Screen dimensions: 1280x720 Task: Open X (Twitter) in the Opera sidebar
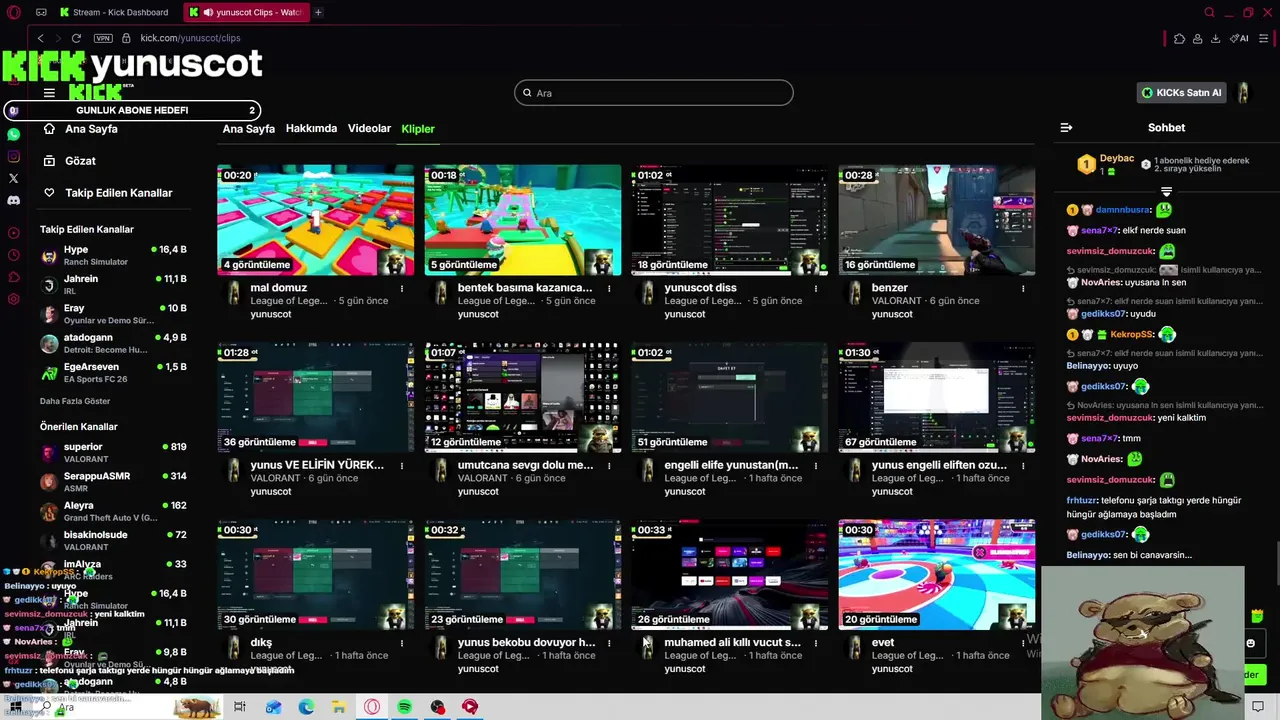(x=13, y=178)
